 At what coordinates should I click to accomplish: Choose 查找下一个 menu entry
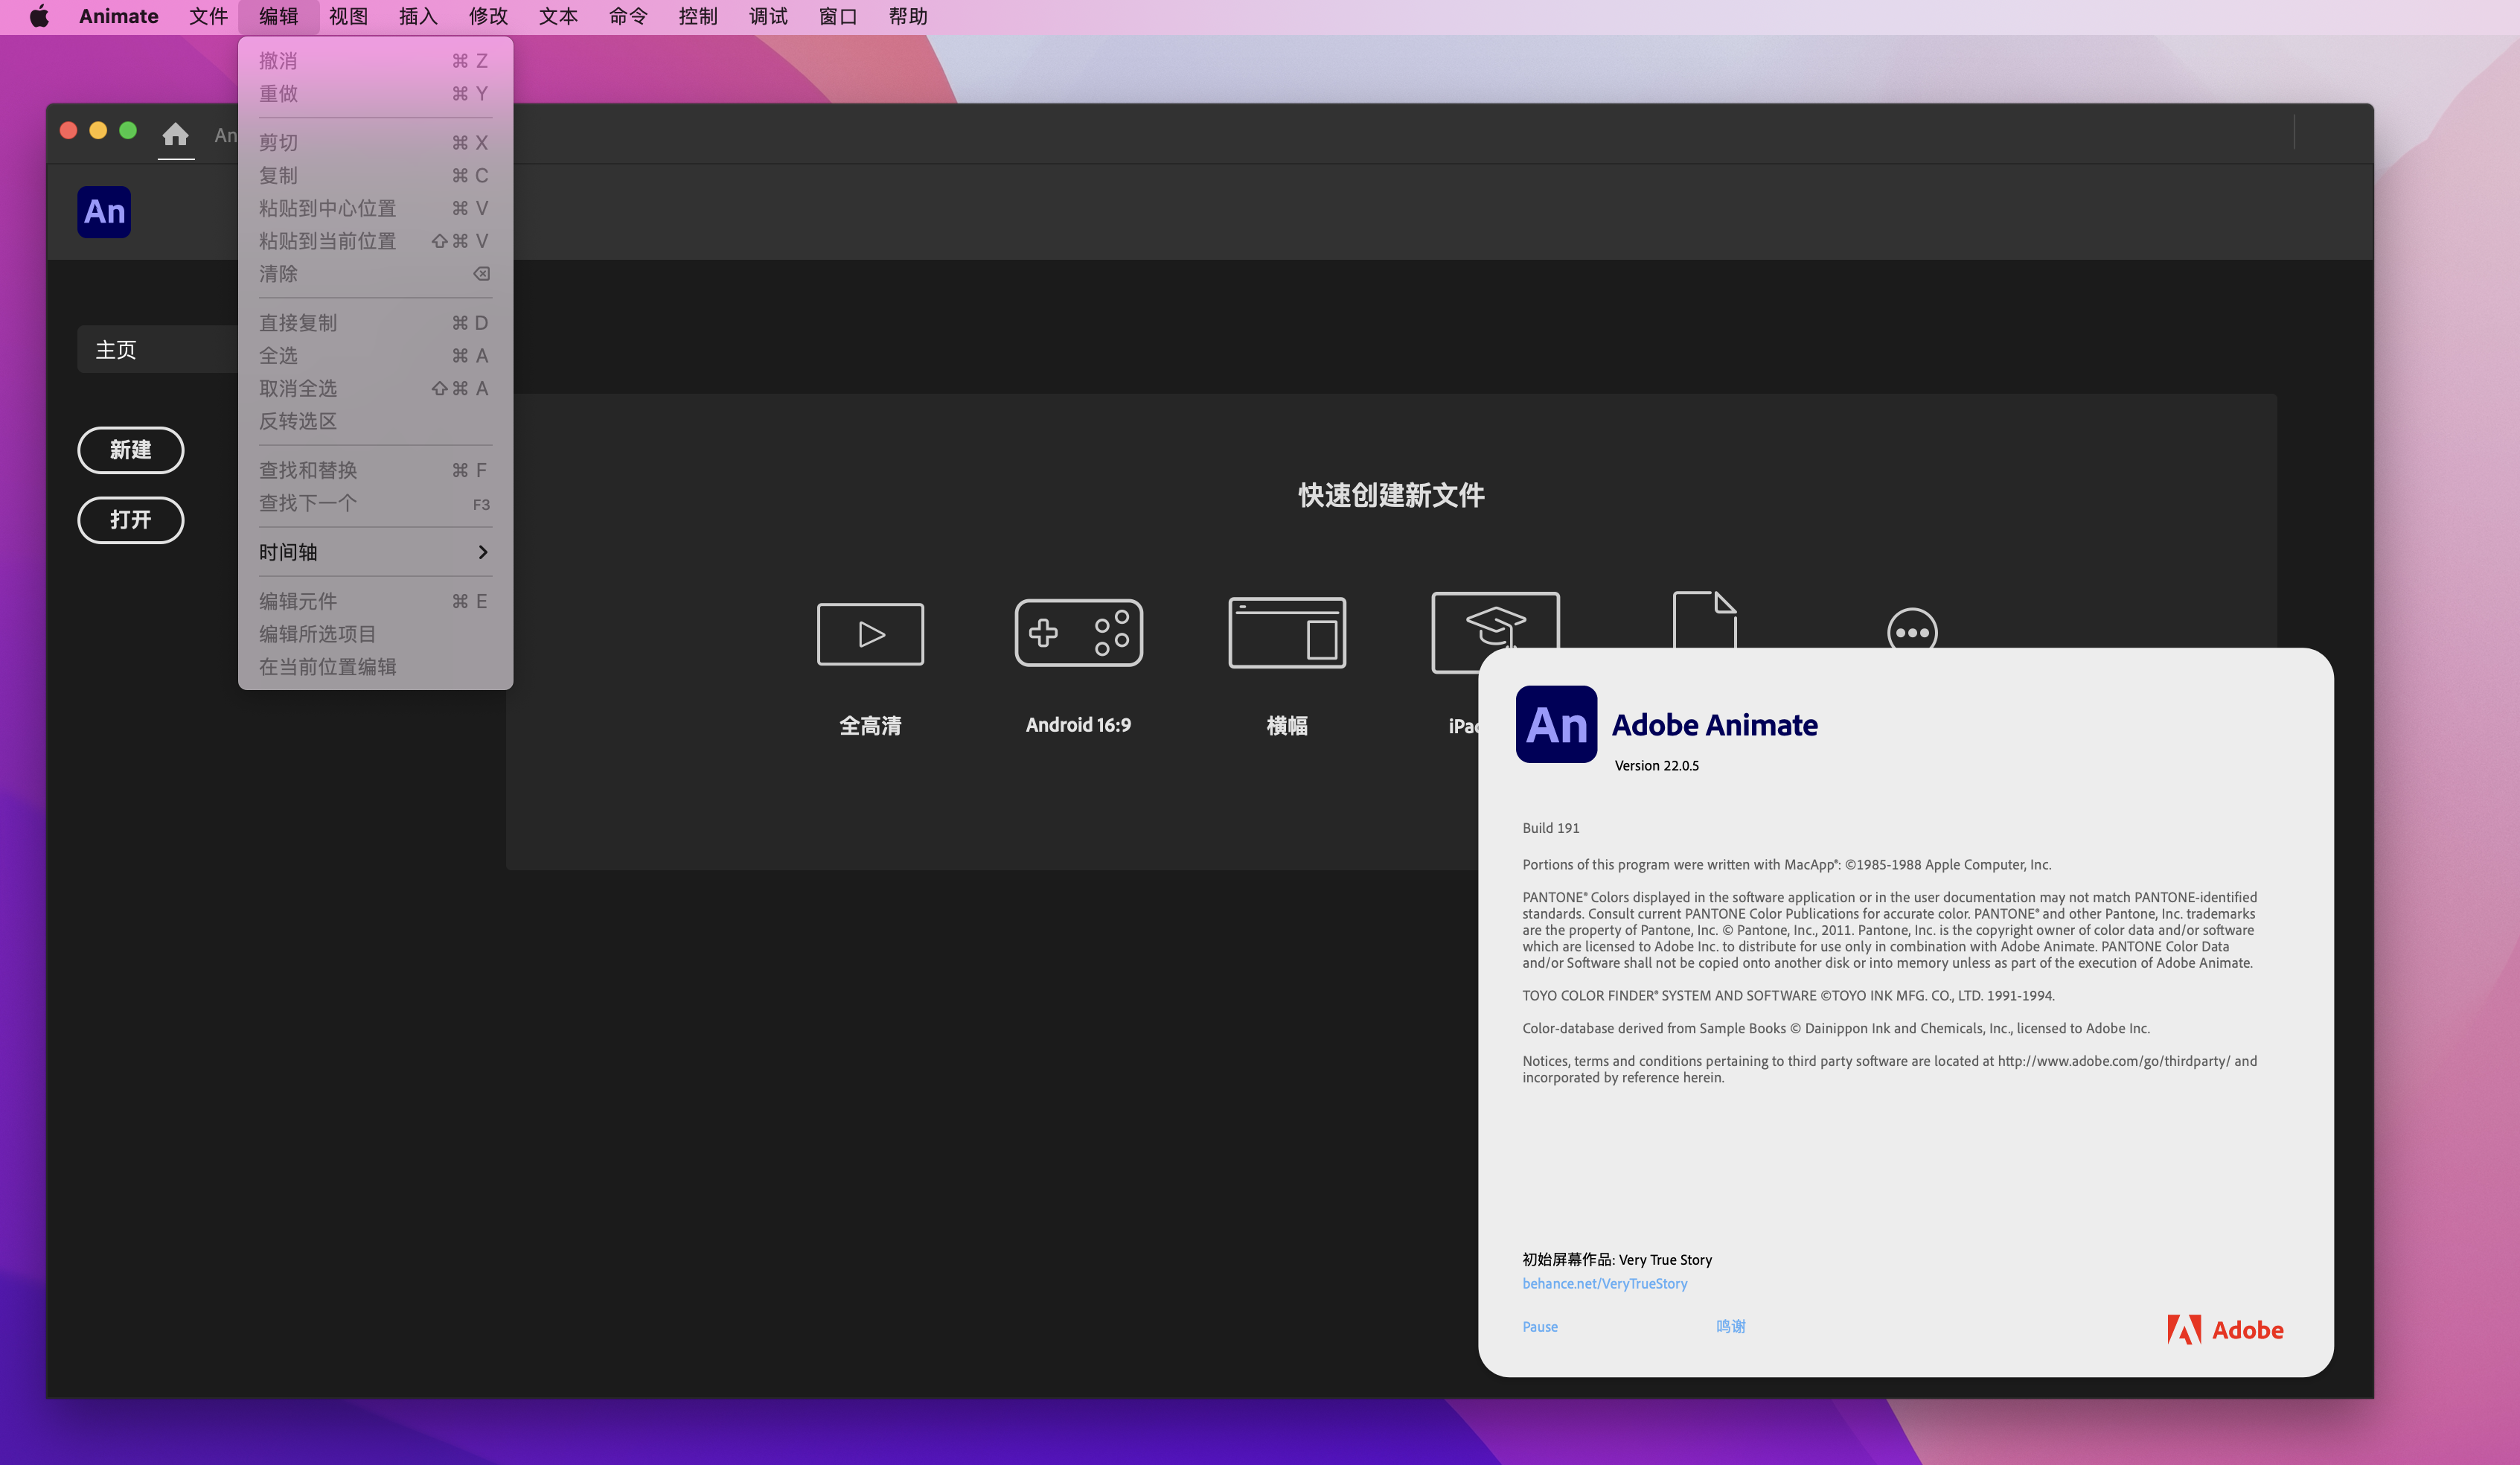[375, 503]
